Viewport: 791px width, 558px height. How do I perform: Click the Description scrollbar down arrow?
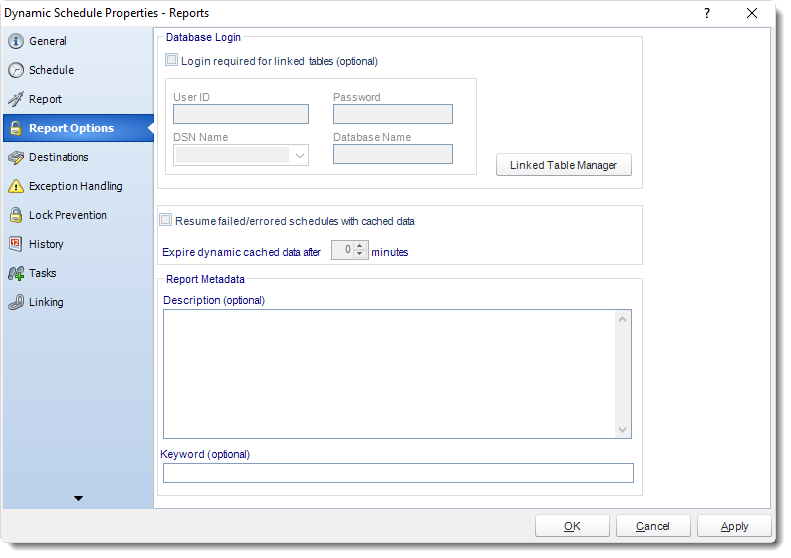click(623, 429)
